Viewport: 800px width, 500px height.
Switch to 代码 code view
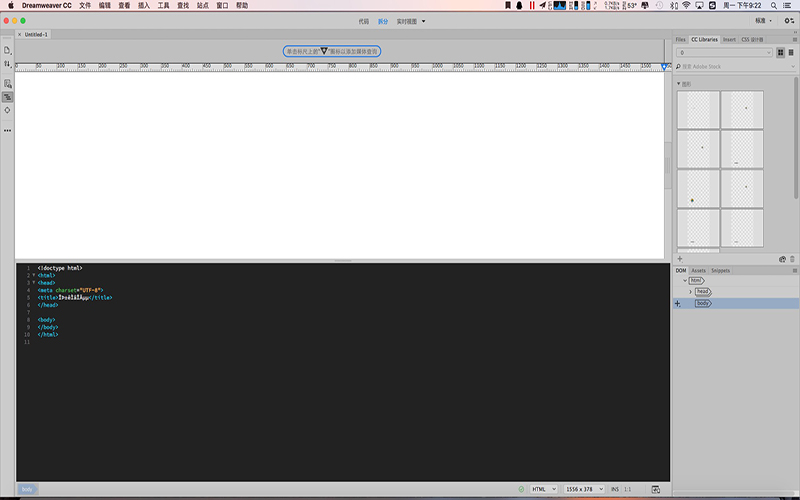click(x=363, y=21)
